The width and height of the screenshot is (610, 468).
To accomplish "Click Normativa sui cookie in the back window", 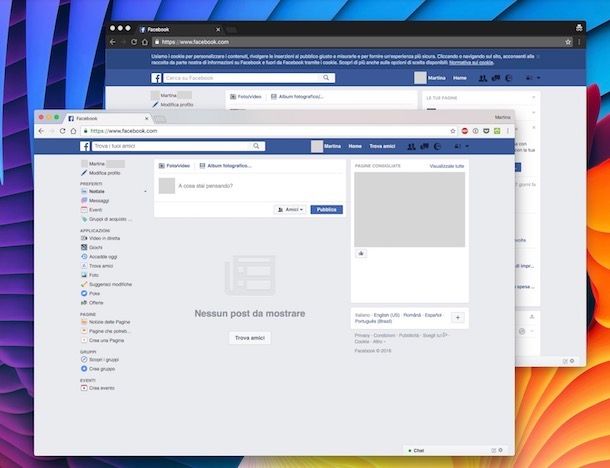I will point(471,63).
